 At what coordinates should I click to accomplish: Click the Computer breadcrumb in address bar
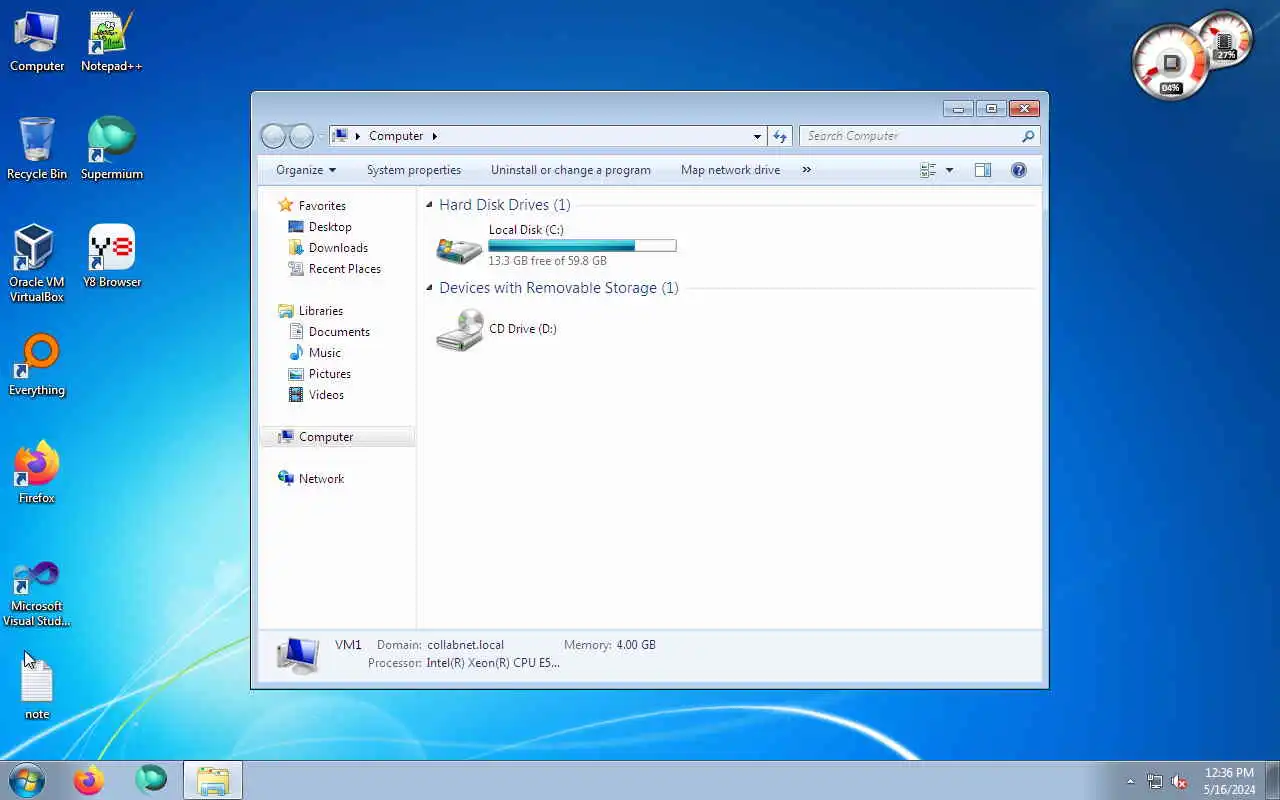pyautogui.click(x=396, y=136)
